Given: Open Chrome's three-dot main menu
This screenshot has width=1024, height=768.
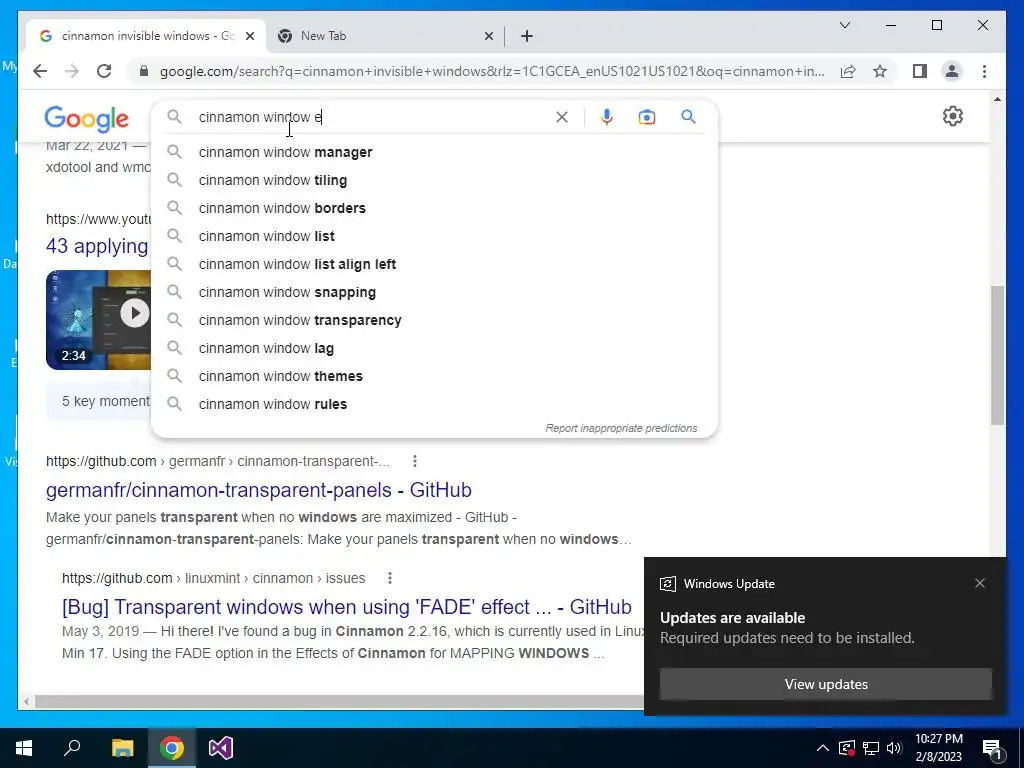Looking at the screenshot, I should pyautogui.click(x=984, y=71).
